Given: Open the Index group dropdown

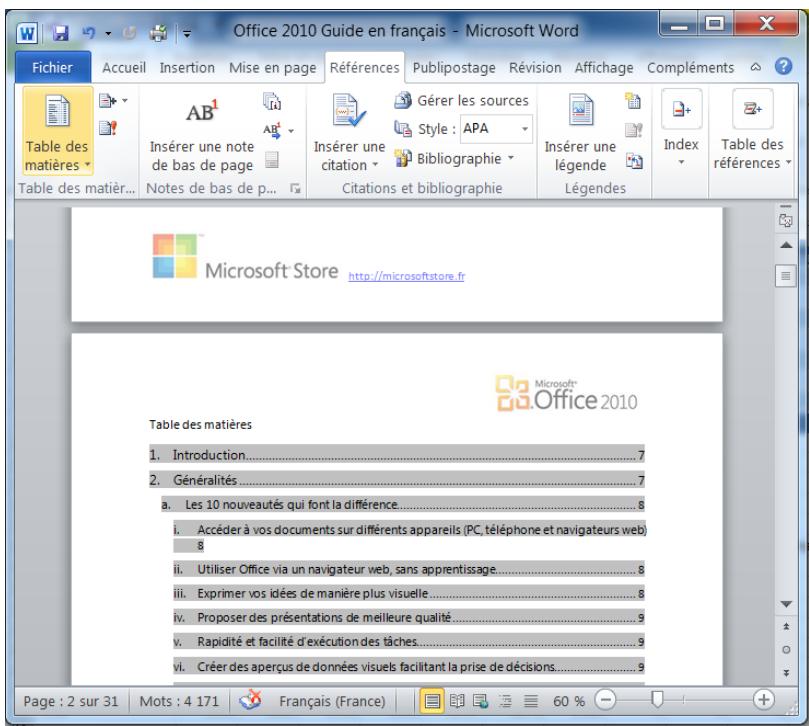Looking at the screenshot, I should [681, 129].
